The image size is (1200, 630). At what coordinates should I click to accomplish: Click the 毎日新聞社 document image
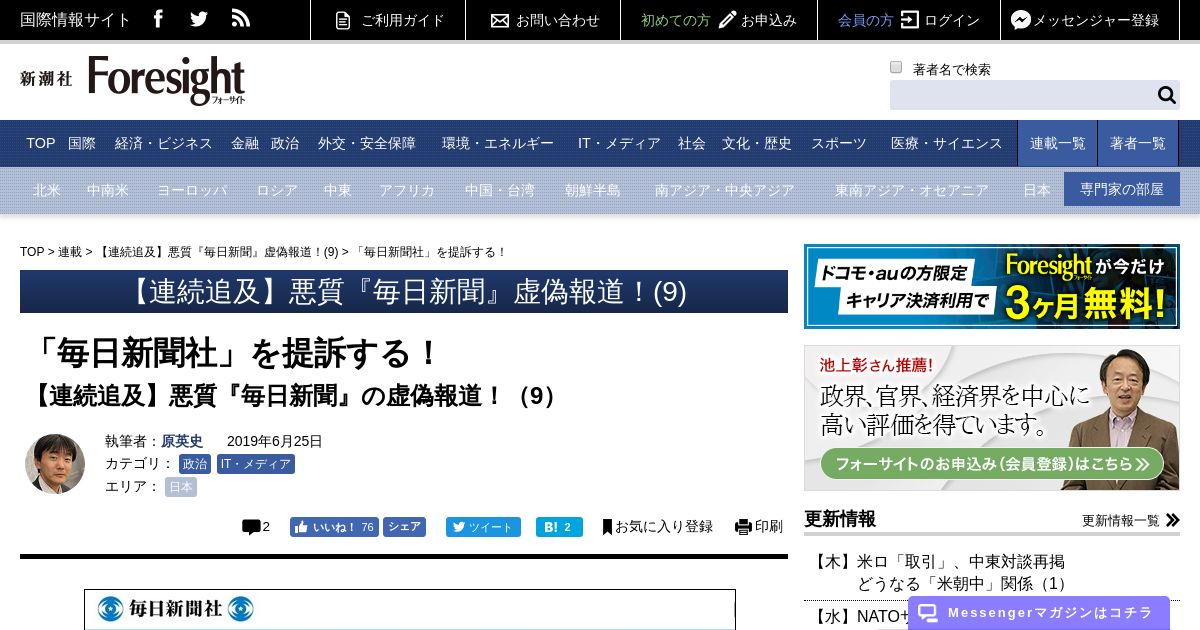pos(410,609)
